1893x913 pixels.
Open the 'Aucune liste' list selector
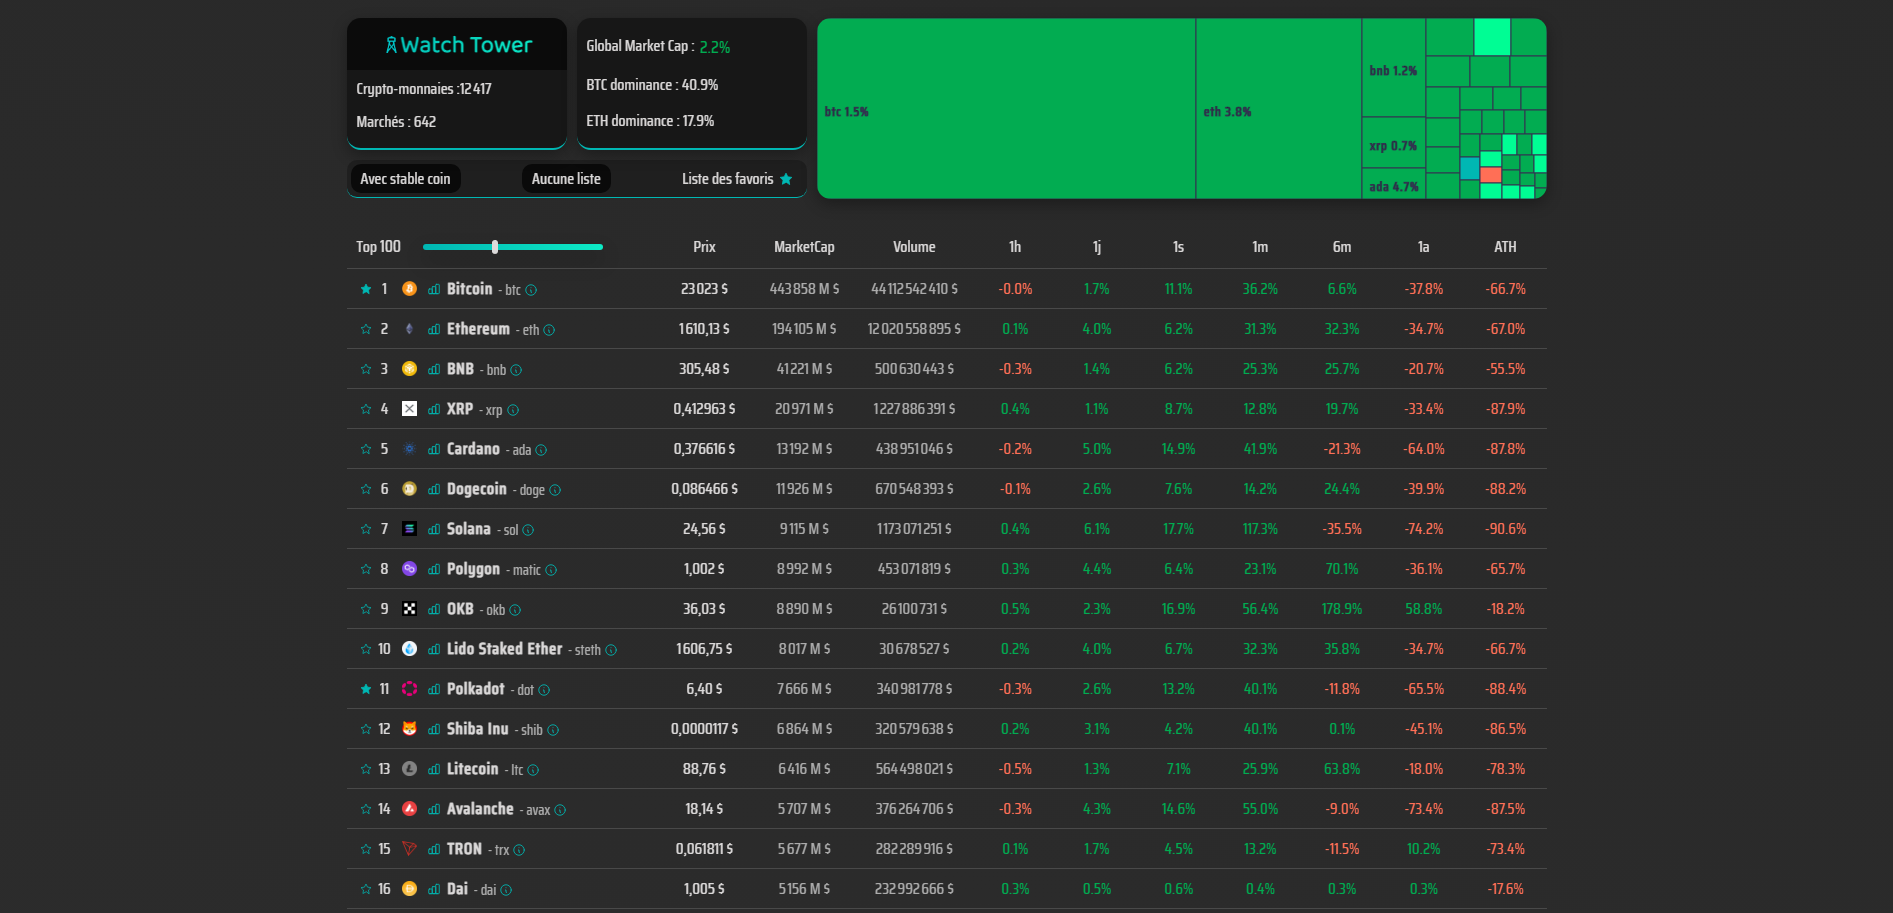(x=566, y=179)
